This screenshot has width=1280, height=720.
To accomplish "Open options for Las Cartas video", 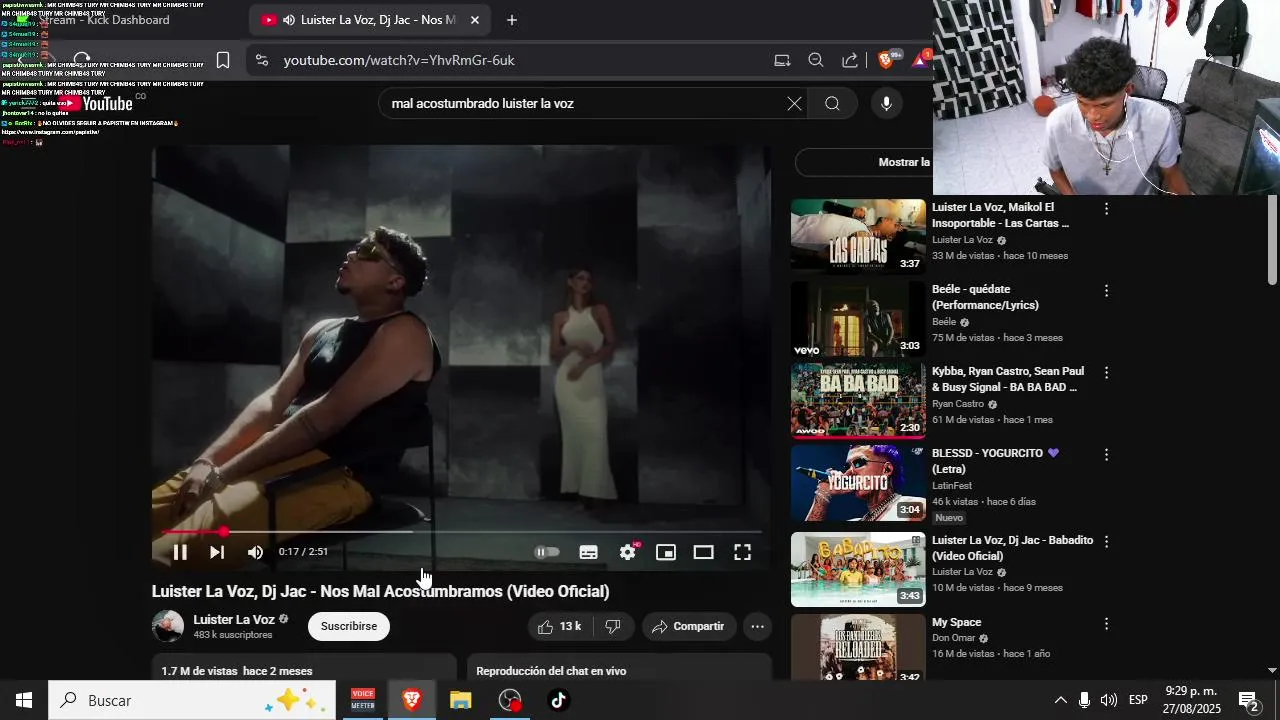I will click(1106, 209).
